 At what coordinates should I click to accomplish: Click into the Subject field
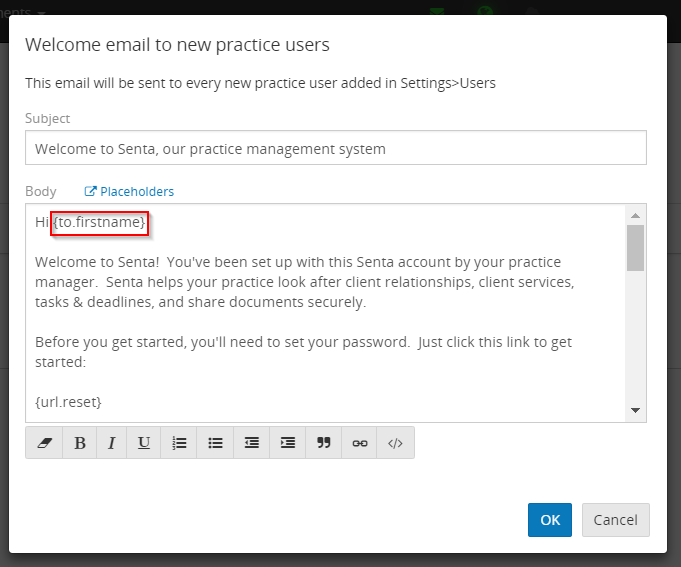(336, 148)
